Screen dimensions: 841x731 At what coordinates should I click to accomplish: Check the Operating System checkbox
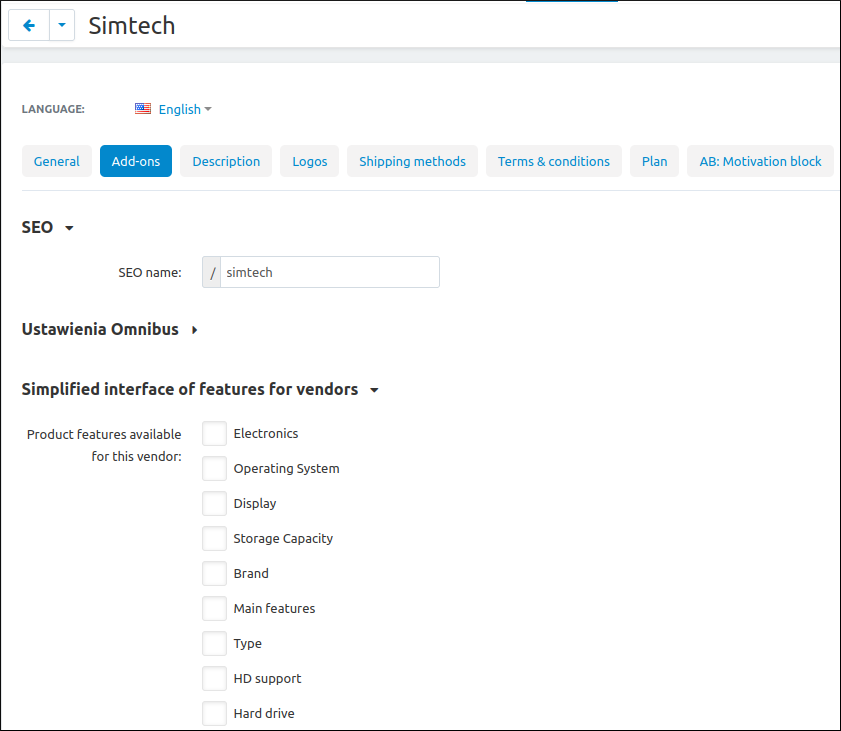coord(214,468)
